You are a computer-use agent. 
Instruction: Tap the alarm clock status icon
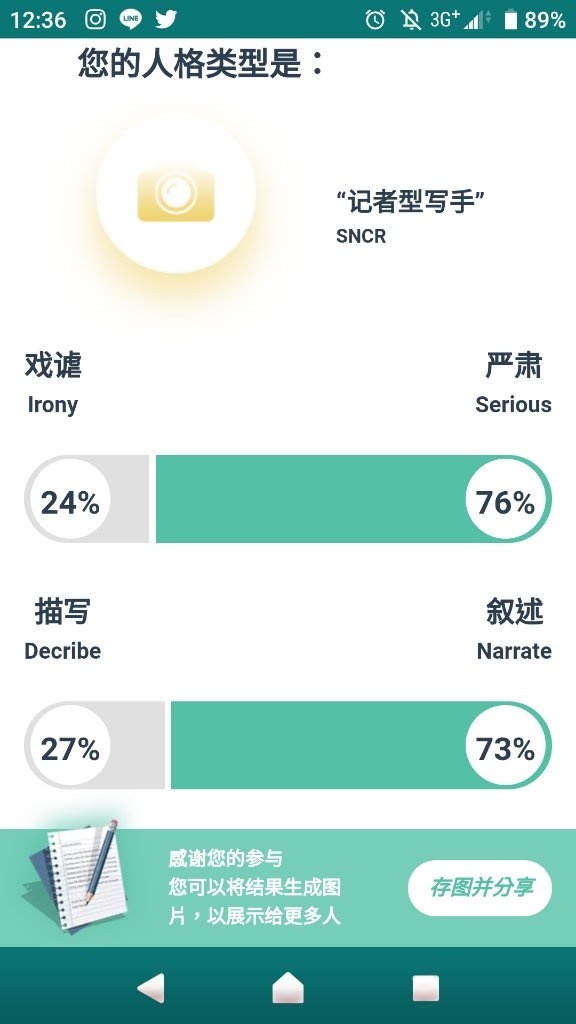pyautogui.click(x=375, y=20)
